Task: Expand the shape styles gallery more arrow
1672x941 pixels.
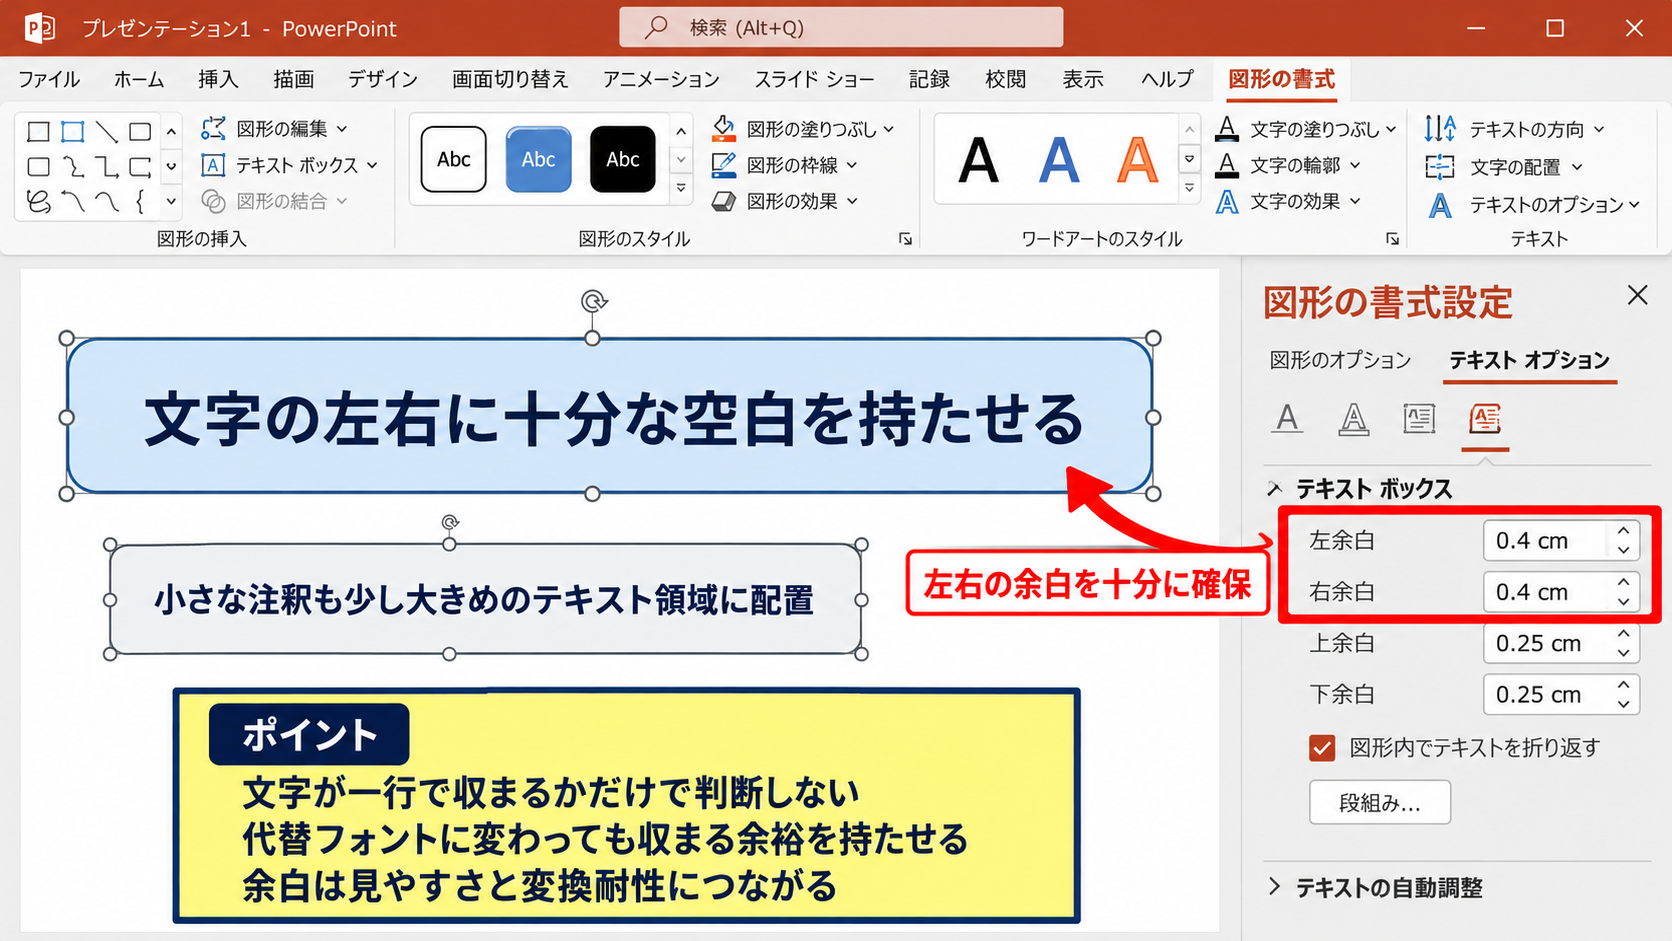Action: point(682,188)
